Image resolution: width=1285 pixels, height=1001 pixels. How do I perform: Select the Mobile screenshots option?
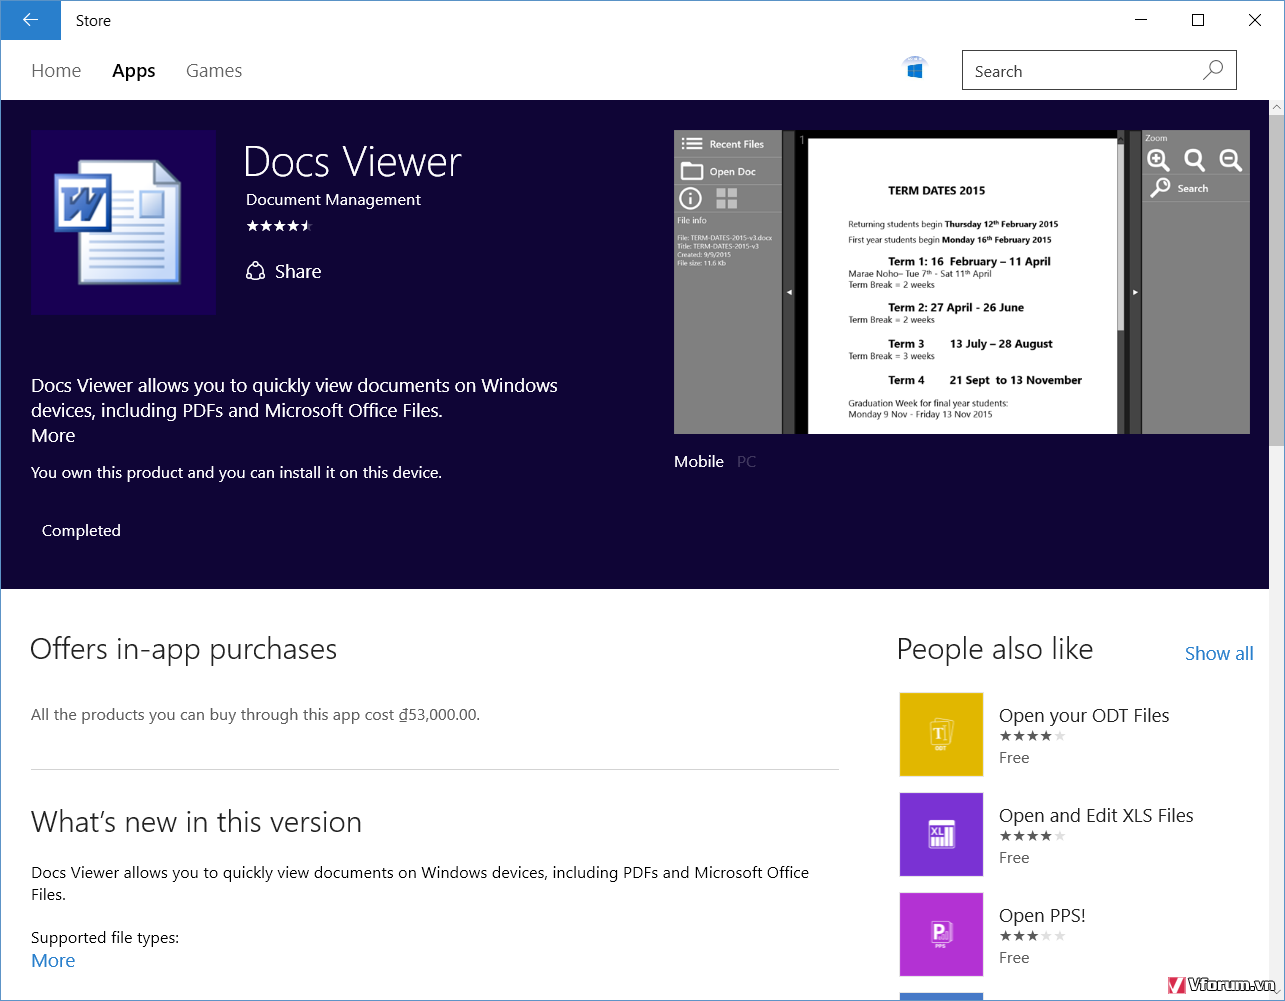699,462
